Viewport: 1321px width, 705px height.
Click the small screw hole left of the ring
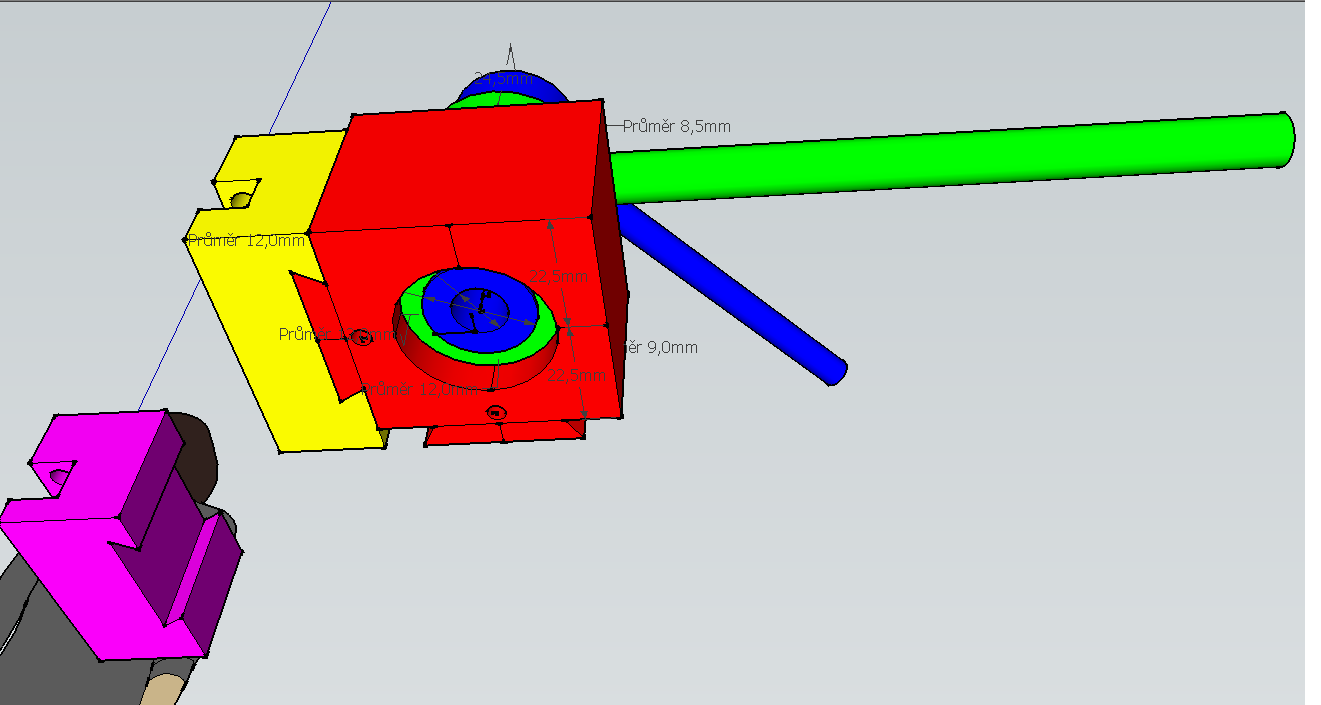[361, 338]
